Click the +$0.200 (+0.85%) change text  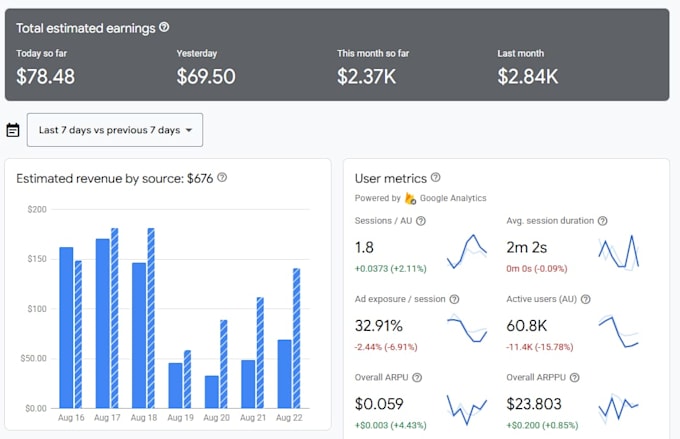[542, 426]
